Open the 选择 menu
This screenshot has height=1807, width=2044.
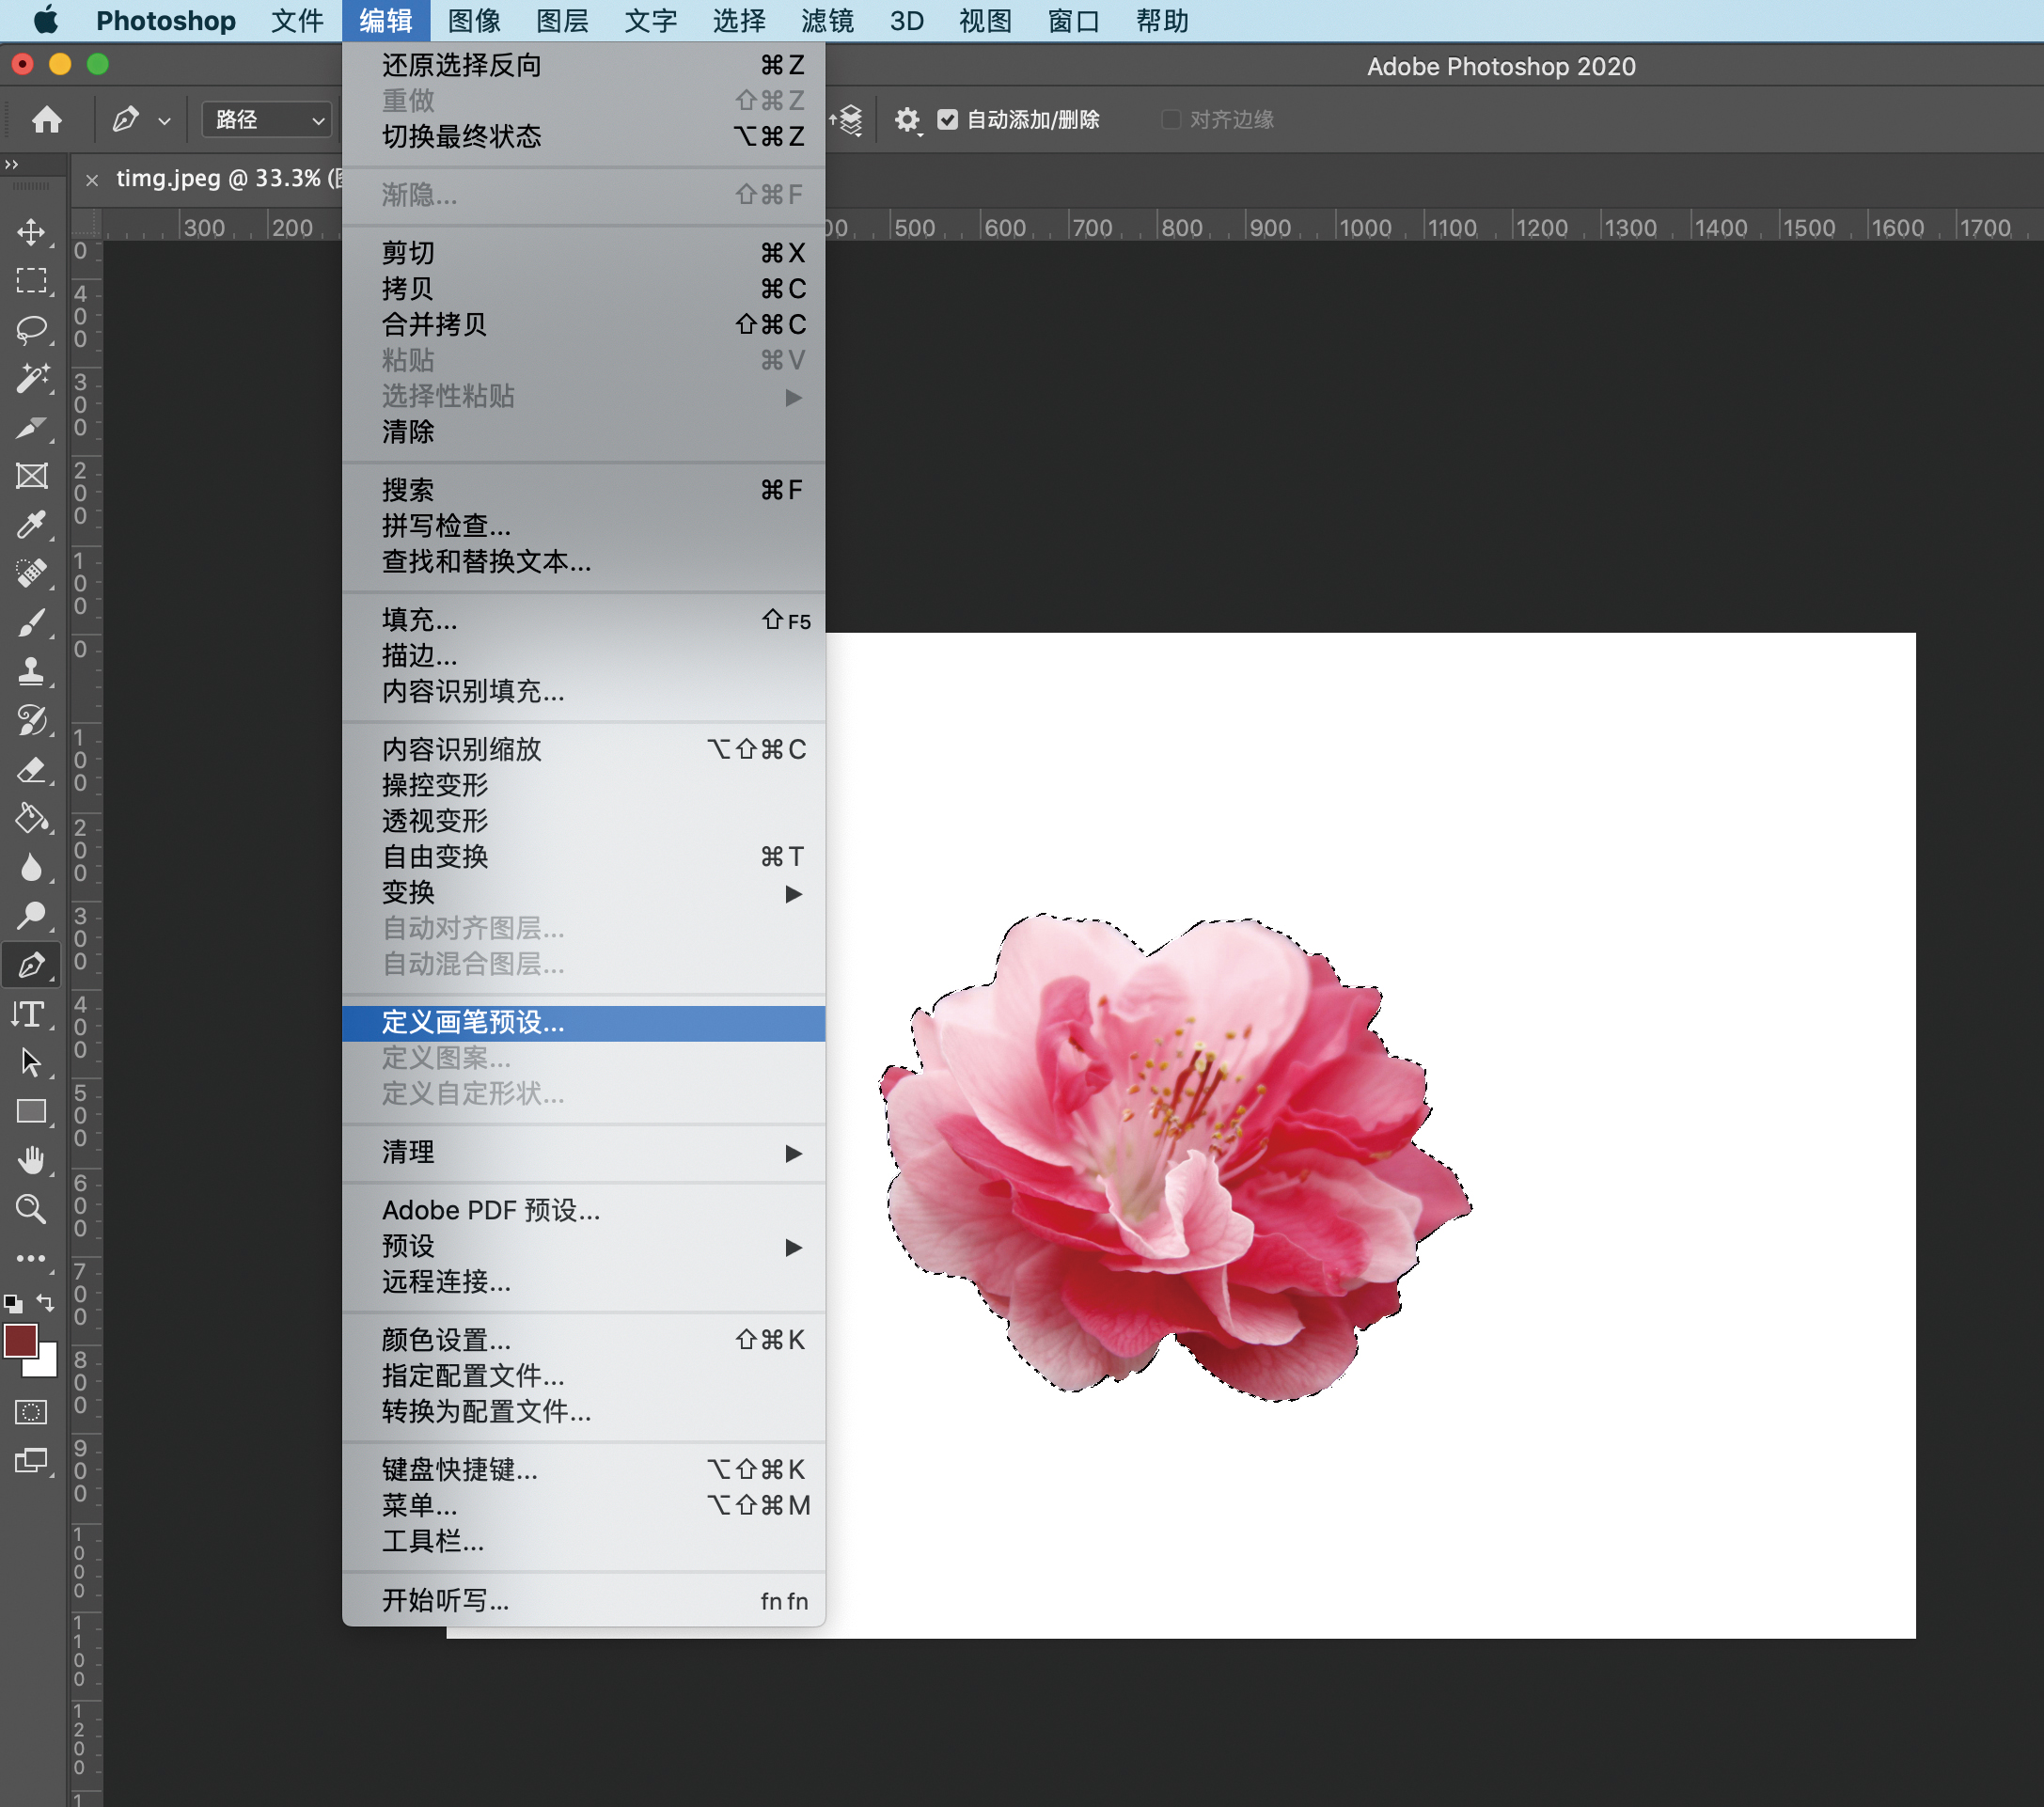[x=740, y=21]
